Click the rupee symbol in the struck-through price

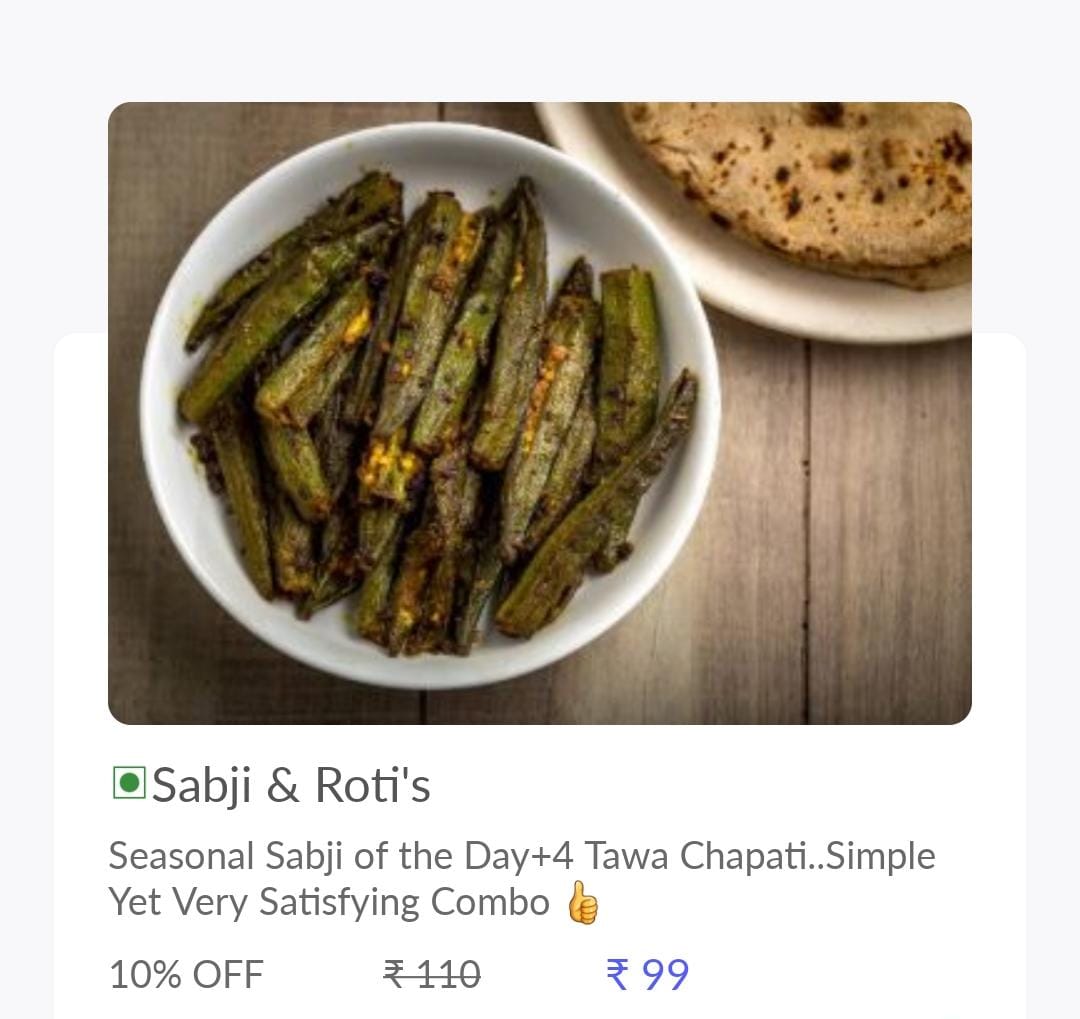click(x=395, y=973)
